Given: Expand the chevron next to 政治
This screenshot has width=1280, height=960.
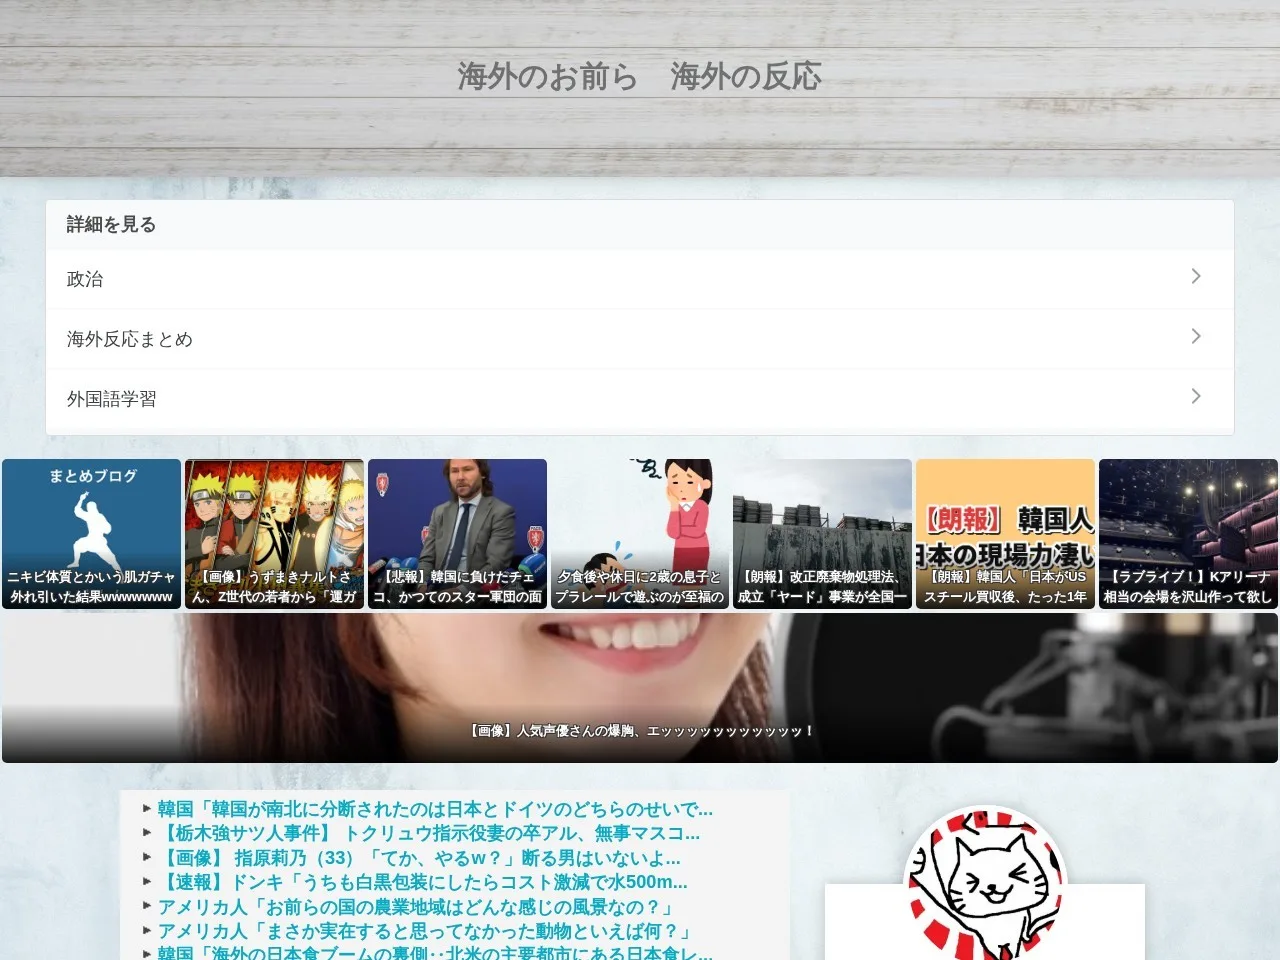Looking at the screenshot, I should [1196, 276].
